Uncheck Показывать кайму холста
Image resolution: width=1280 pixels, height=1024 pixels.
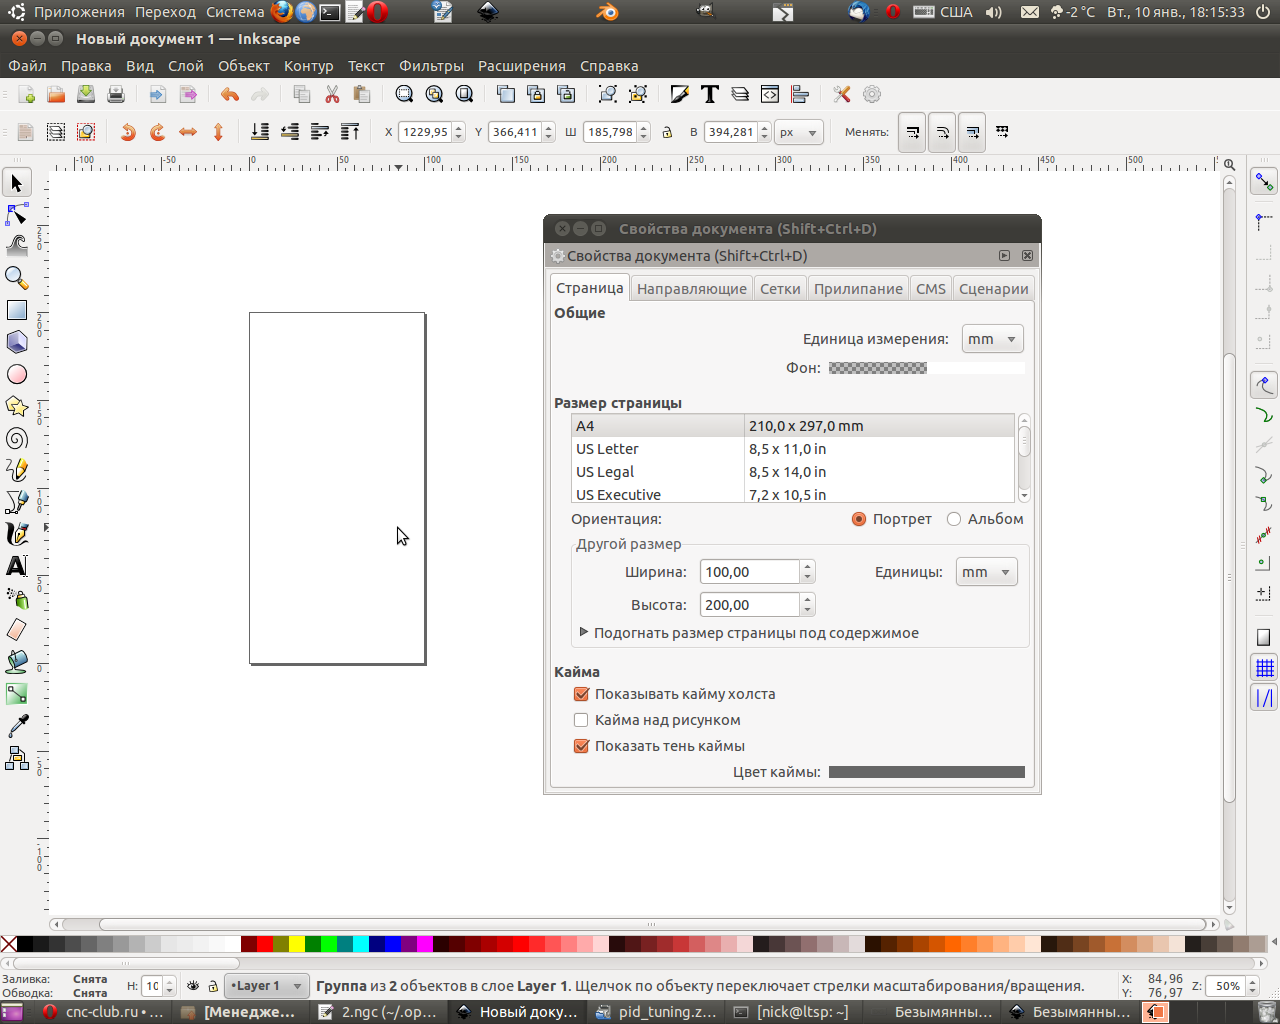[581, 694]
